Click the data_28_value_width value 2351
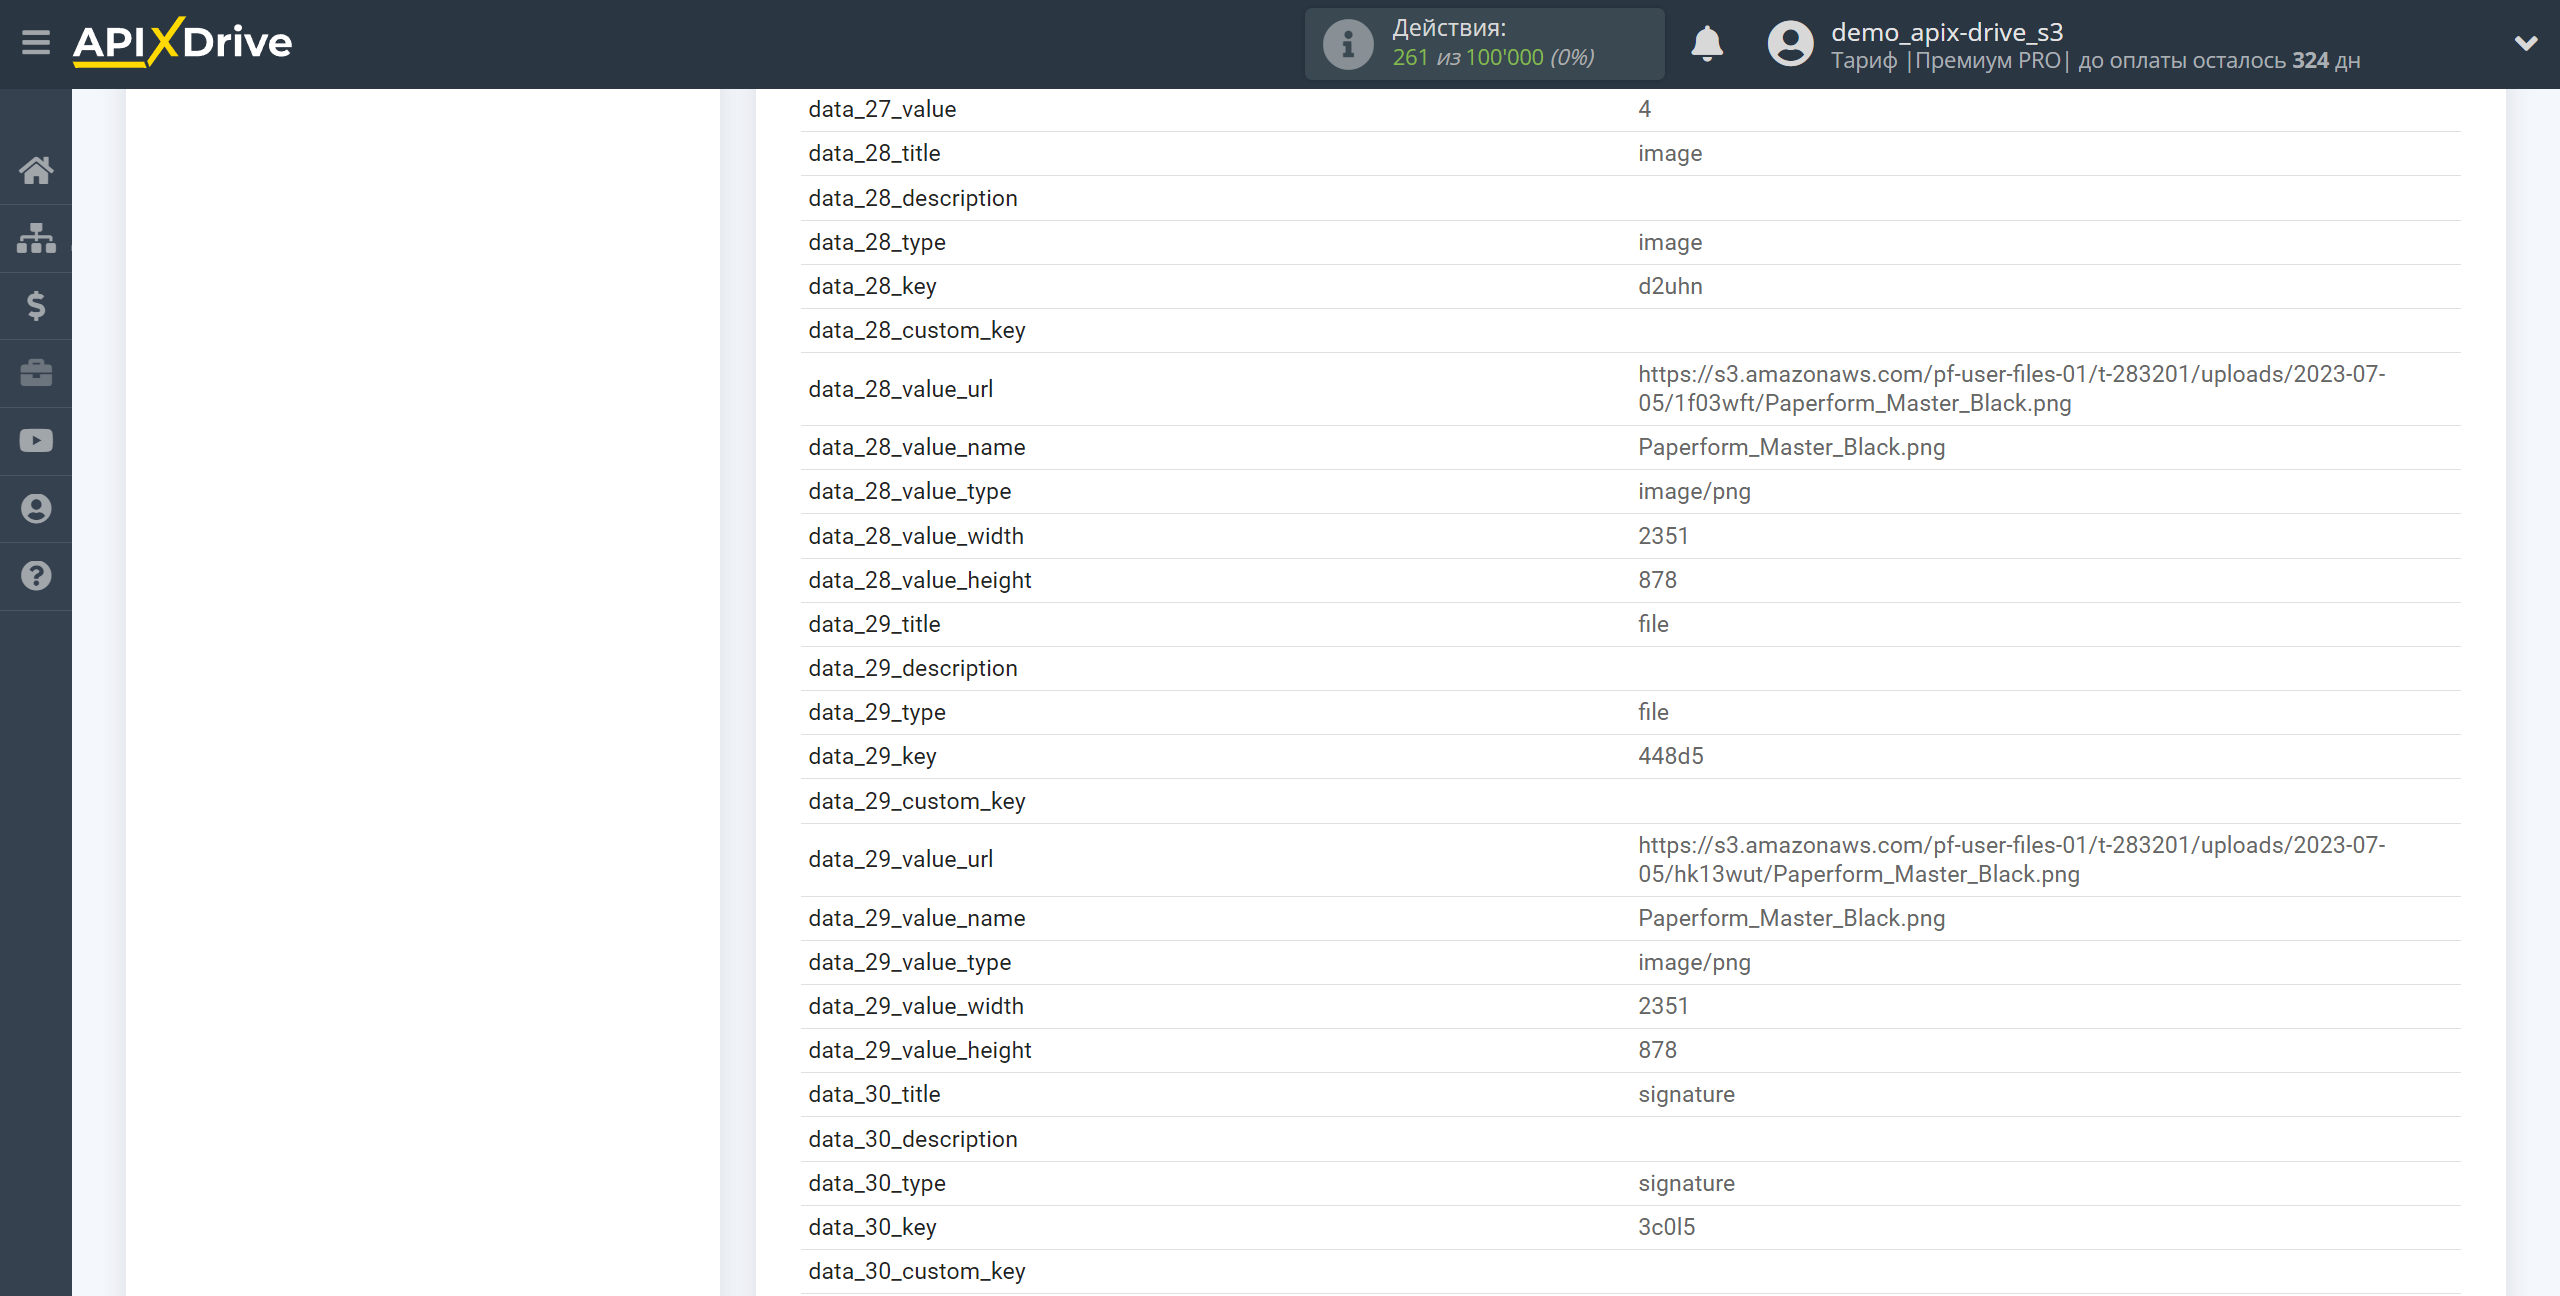Viewport: 2560px width, 1296px height. [x=1663, y=537]
